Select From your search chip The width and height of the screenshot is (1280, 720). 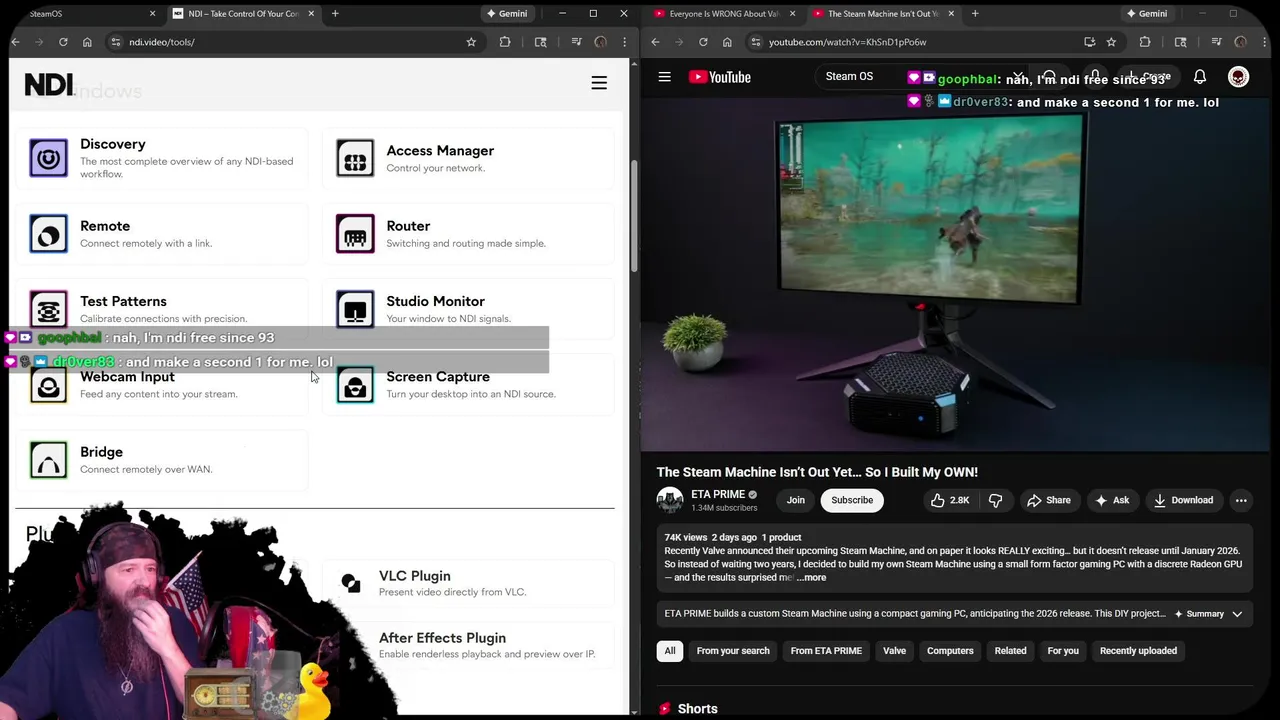[733, 651]
